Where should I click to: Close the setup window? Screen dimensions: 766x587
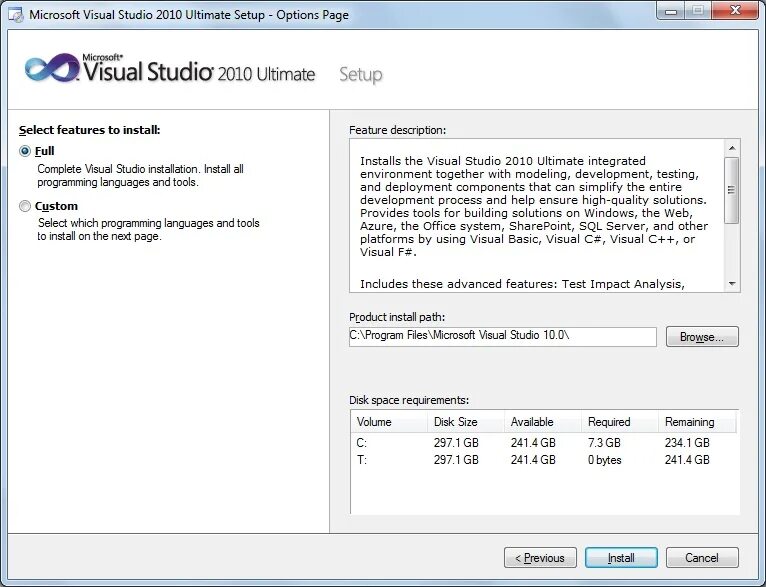pyautogui.click(x=735, y=11)
